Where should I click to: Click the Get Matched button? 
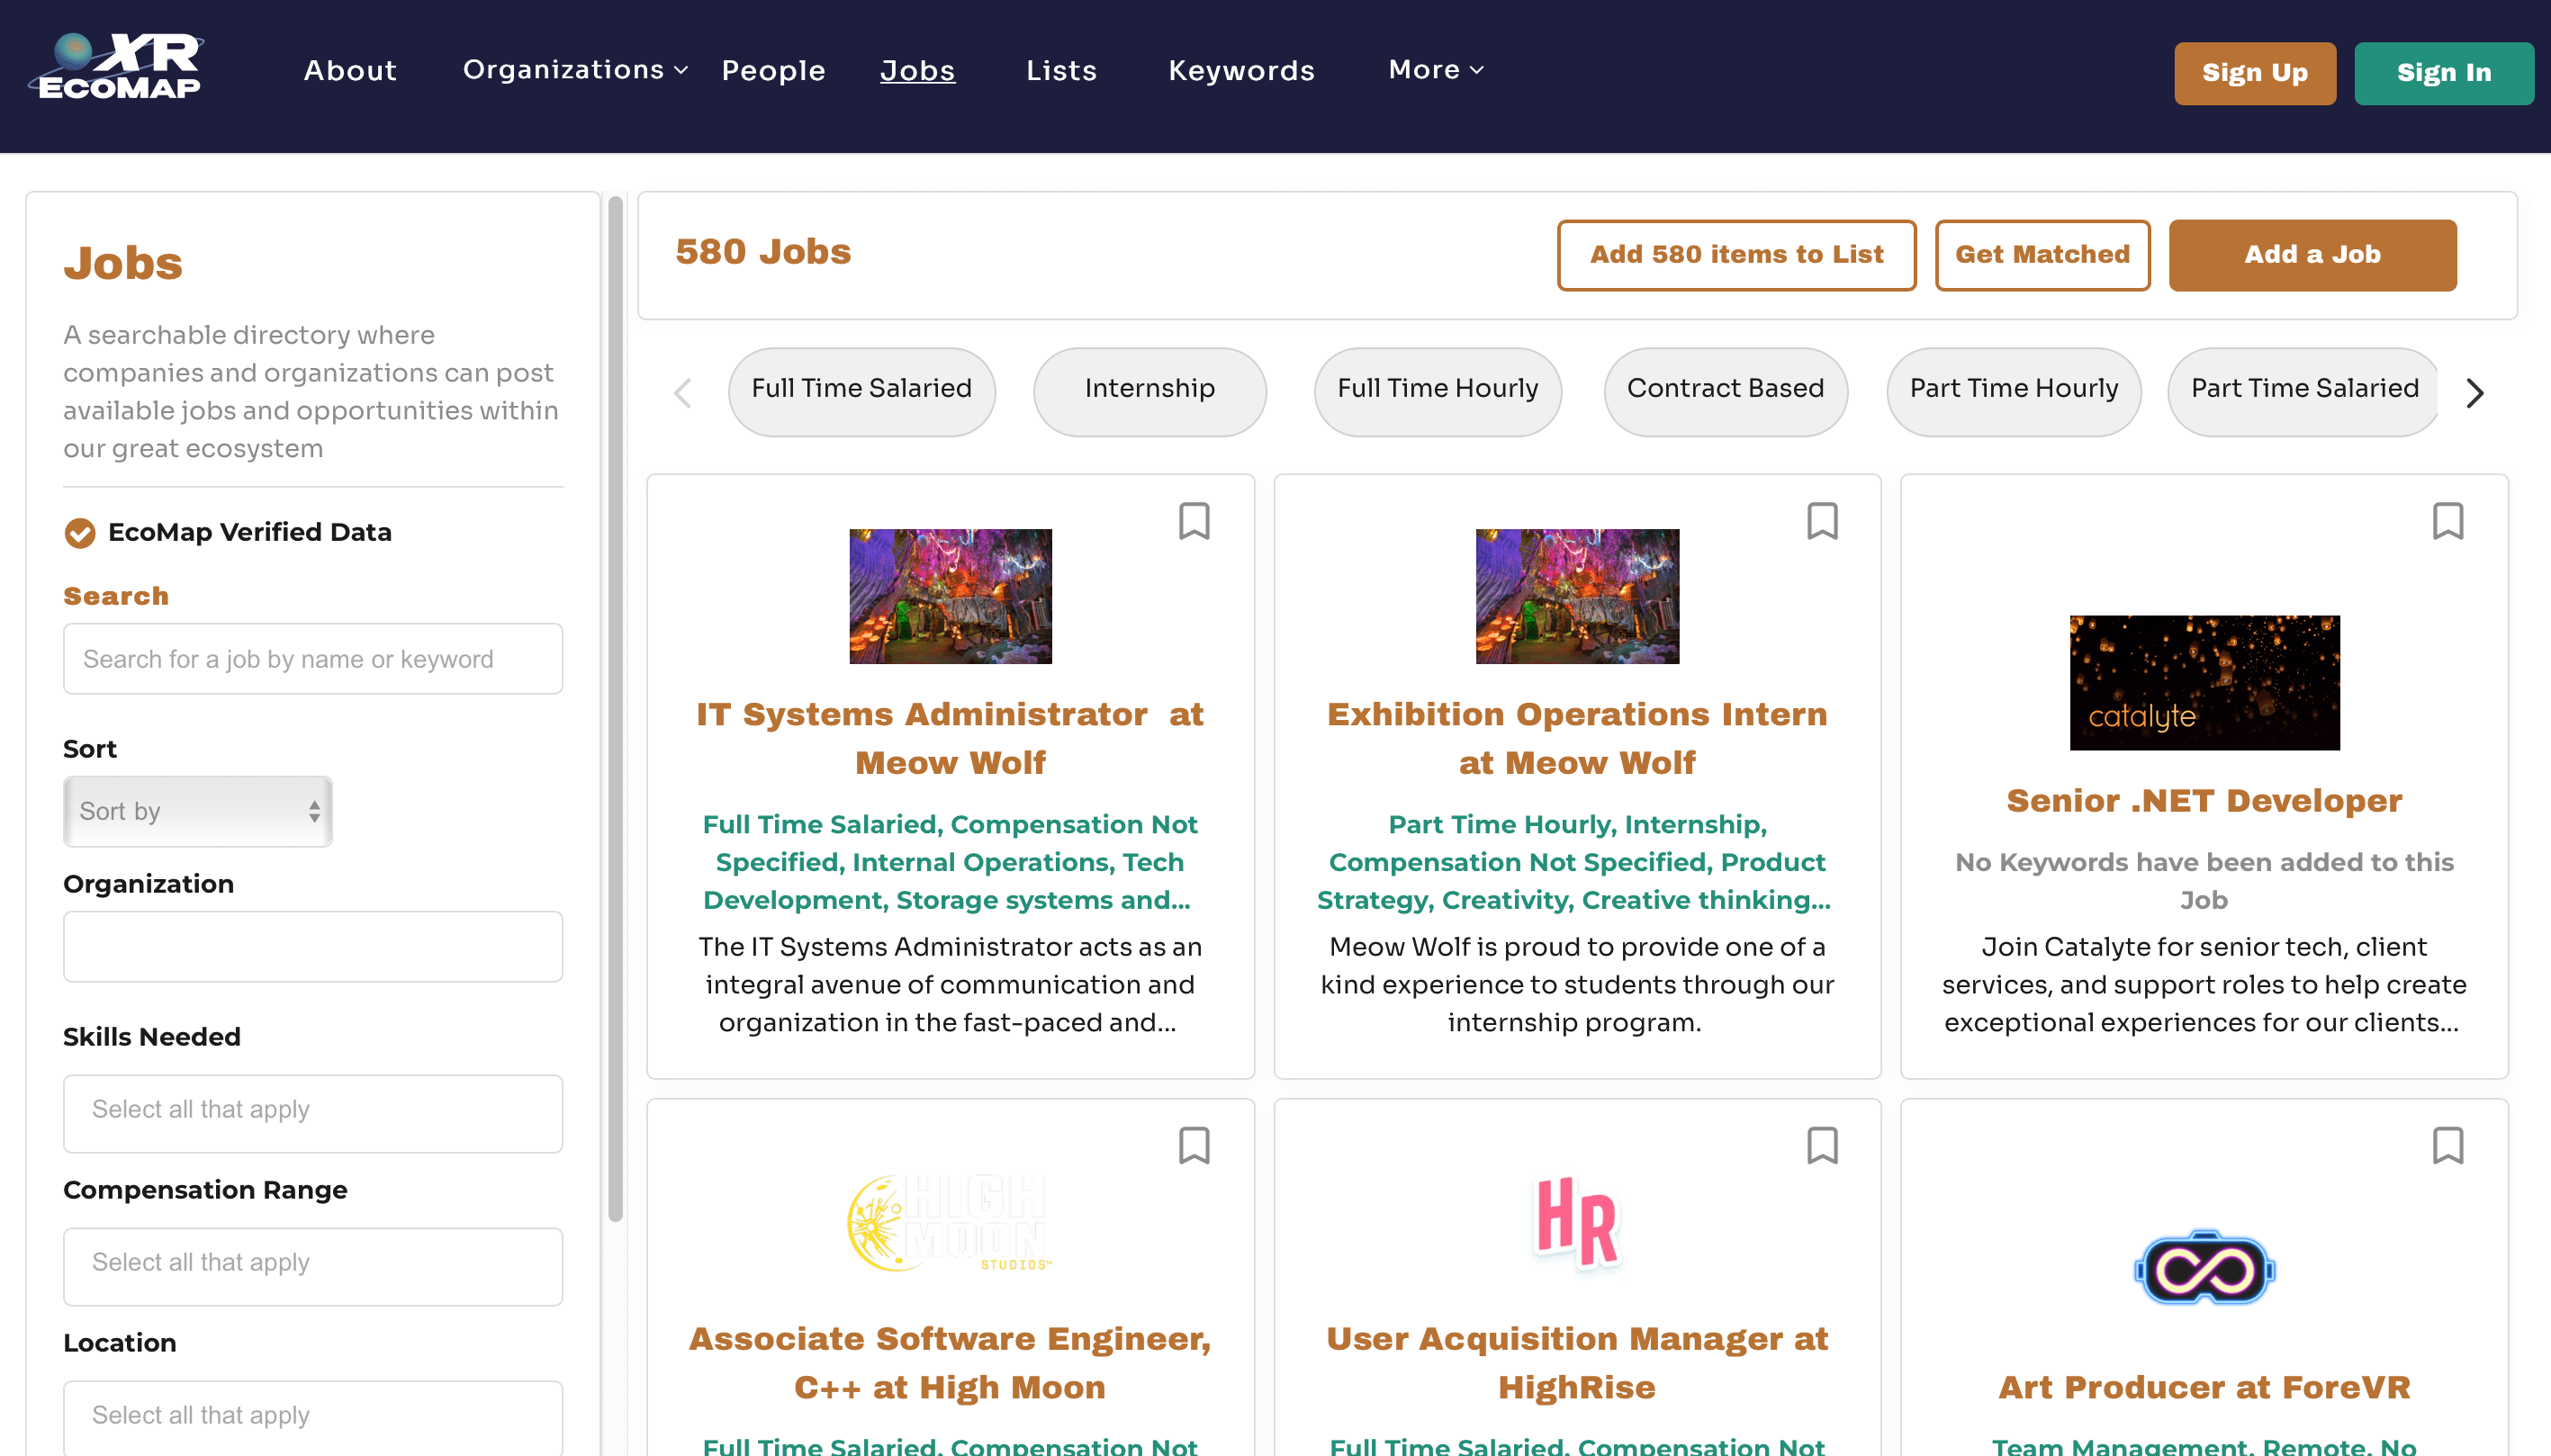coord(2042,255)
